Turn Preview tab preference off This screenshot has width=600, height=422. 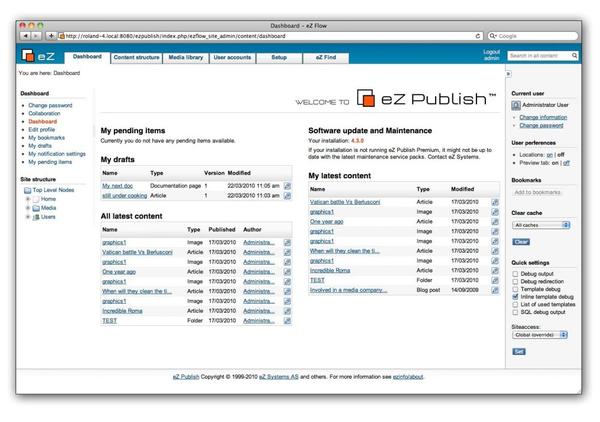[x=566, y=163]
